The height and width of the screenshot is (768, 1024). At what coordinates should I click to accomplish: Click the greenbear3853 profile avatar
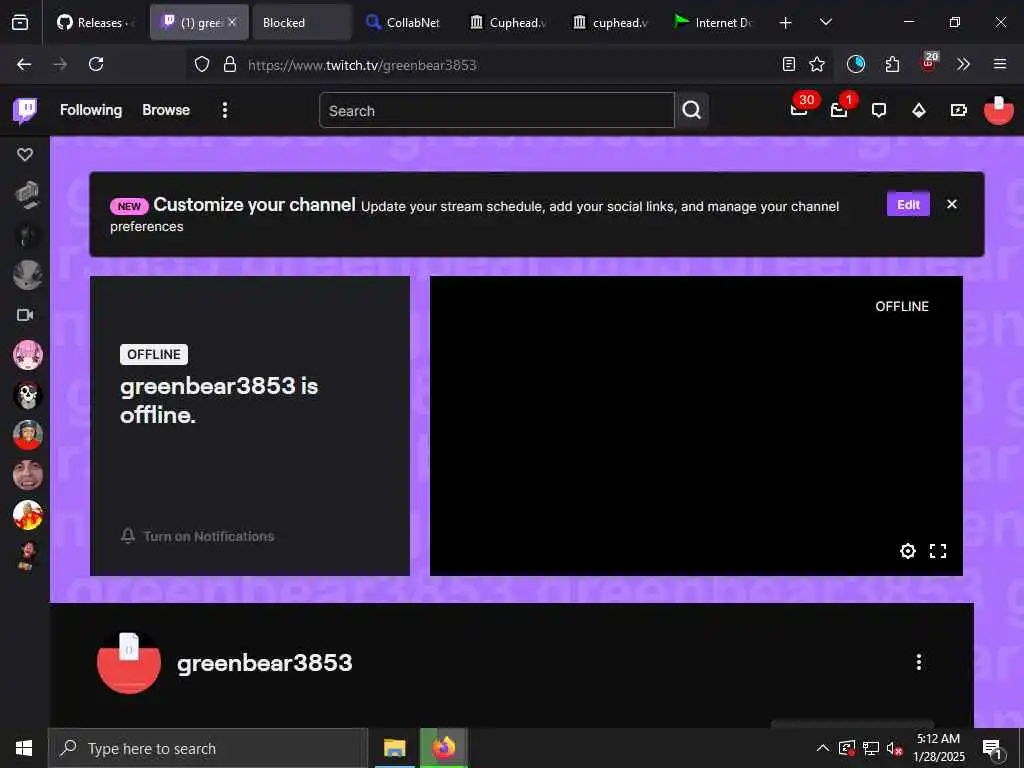tap(129, 662)
